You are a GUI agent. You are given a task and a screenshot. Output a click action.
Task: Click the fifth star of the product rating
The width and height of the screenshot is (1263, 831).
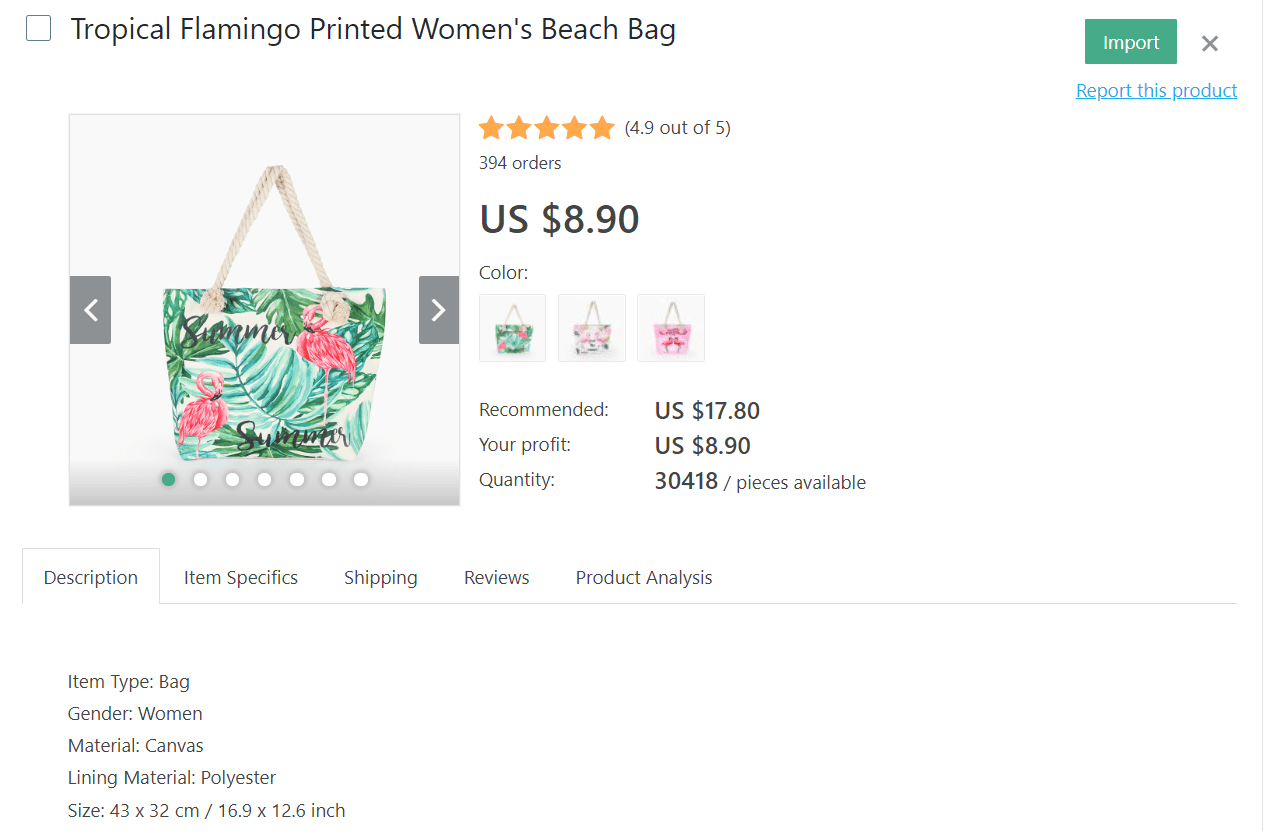[x=602, y=127]
